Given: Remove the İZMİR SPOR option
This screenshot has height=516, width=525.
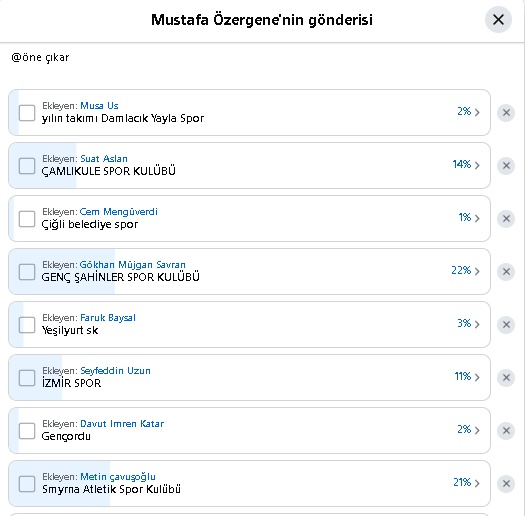Looking at the screenshot, I should click(506, 378).
